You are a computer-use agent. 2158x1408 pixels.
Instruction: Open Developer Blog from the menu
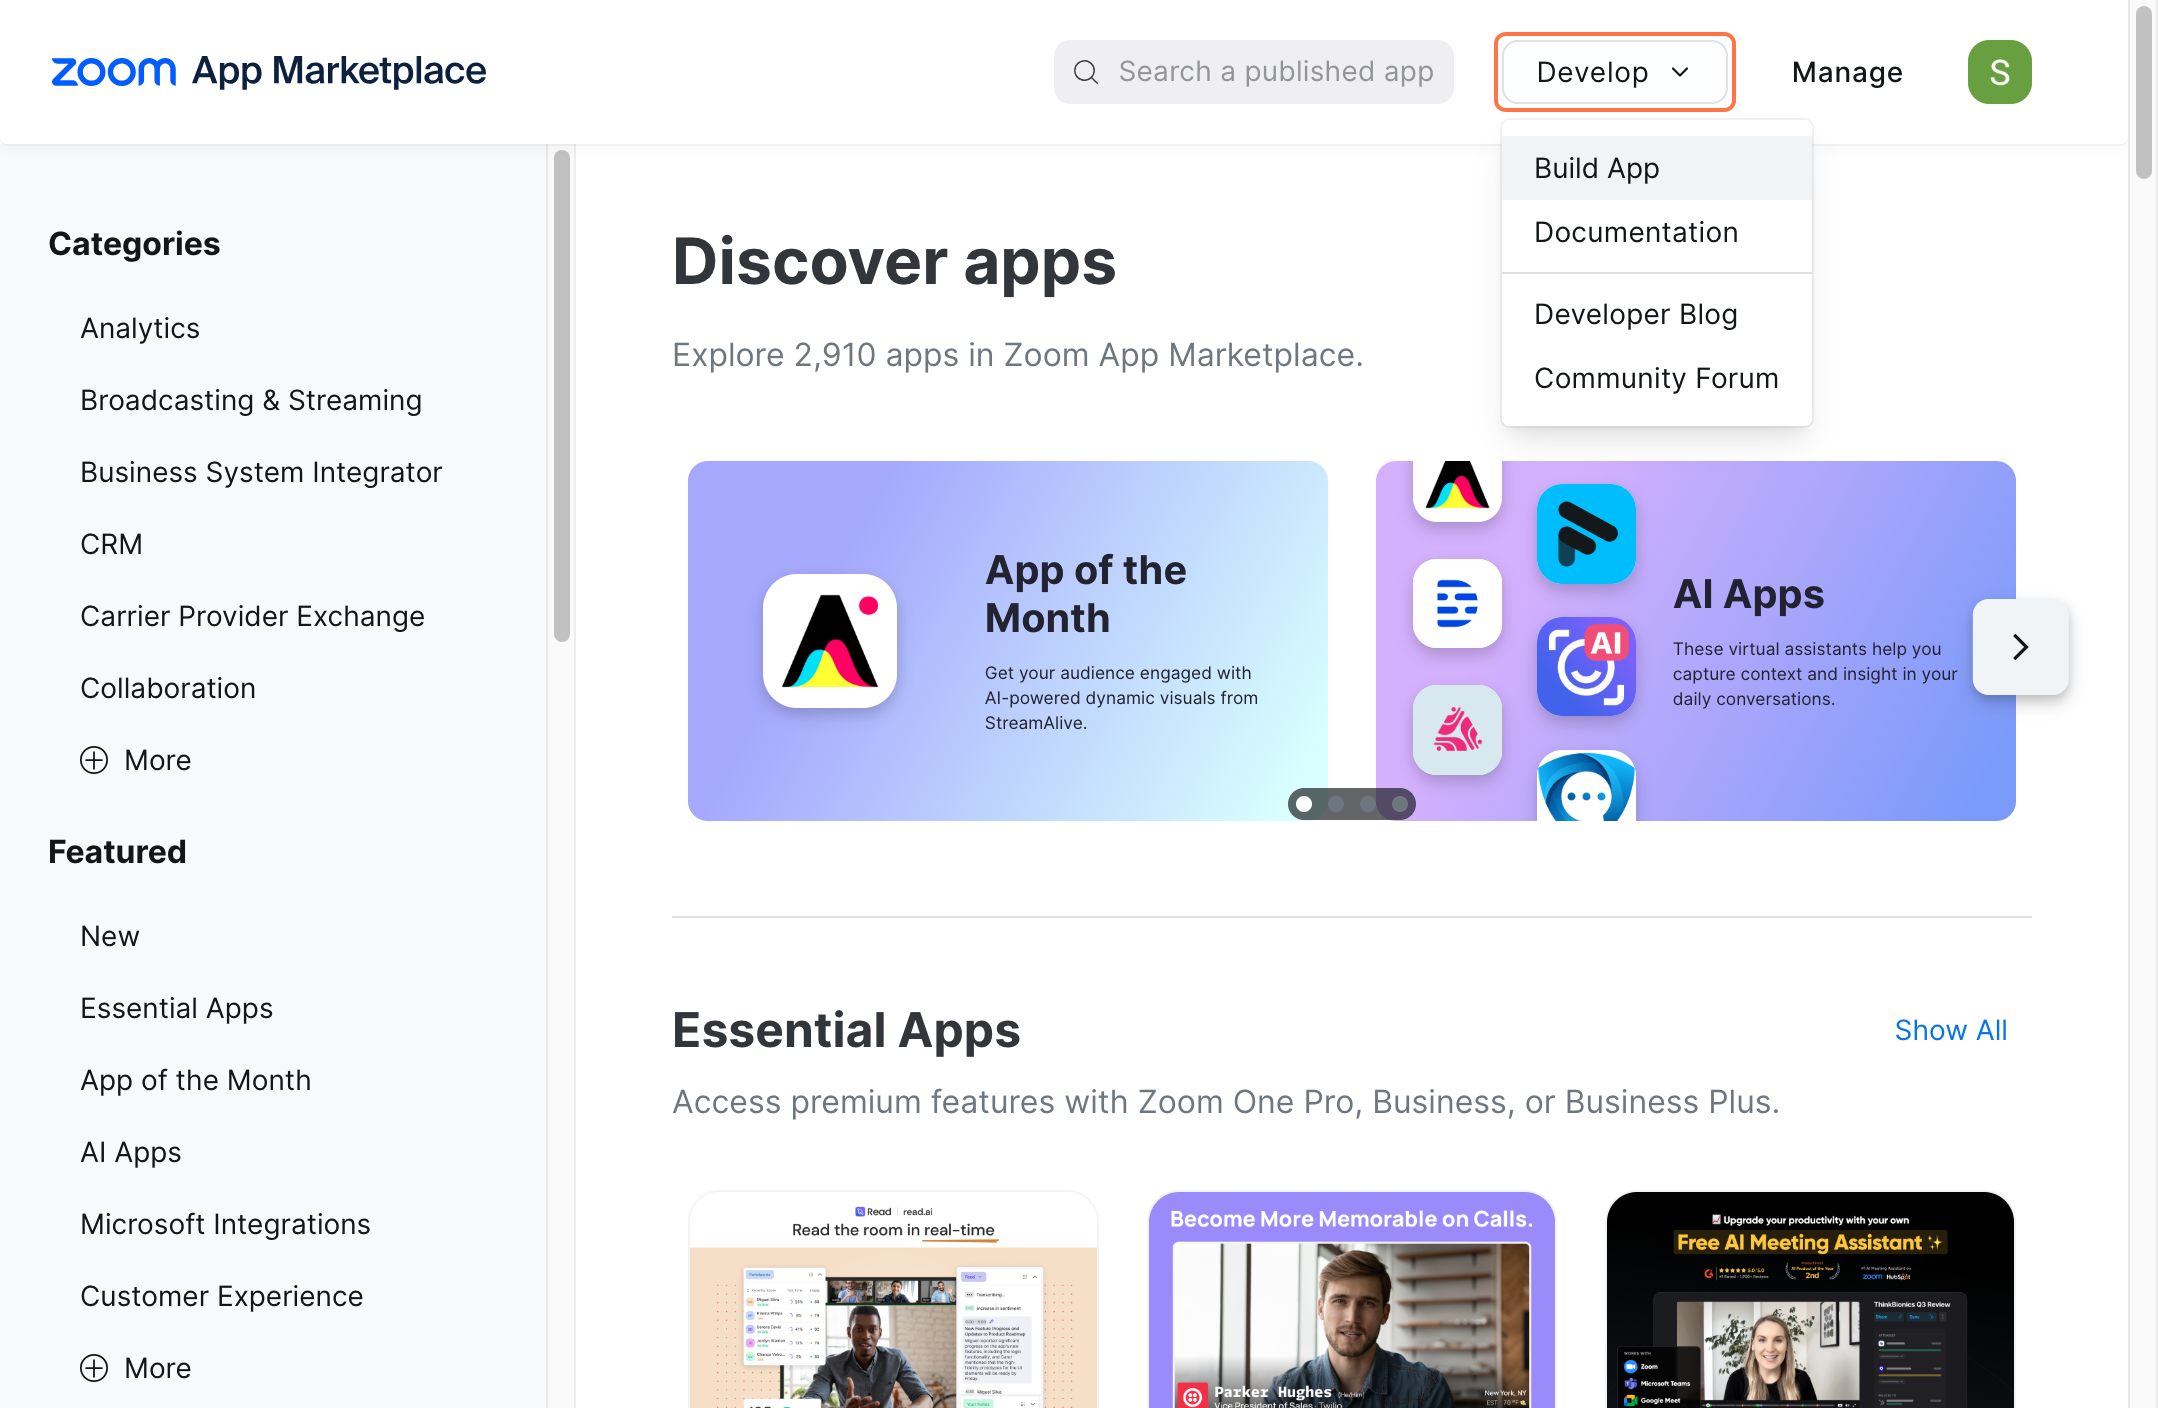[x=1656, y=314]
